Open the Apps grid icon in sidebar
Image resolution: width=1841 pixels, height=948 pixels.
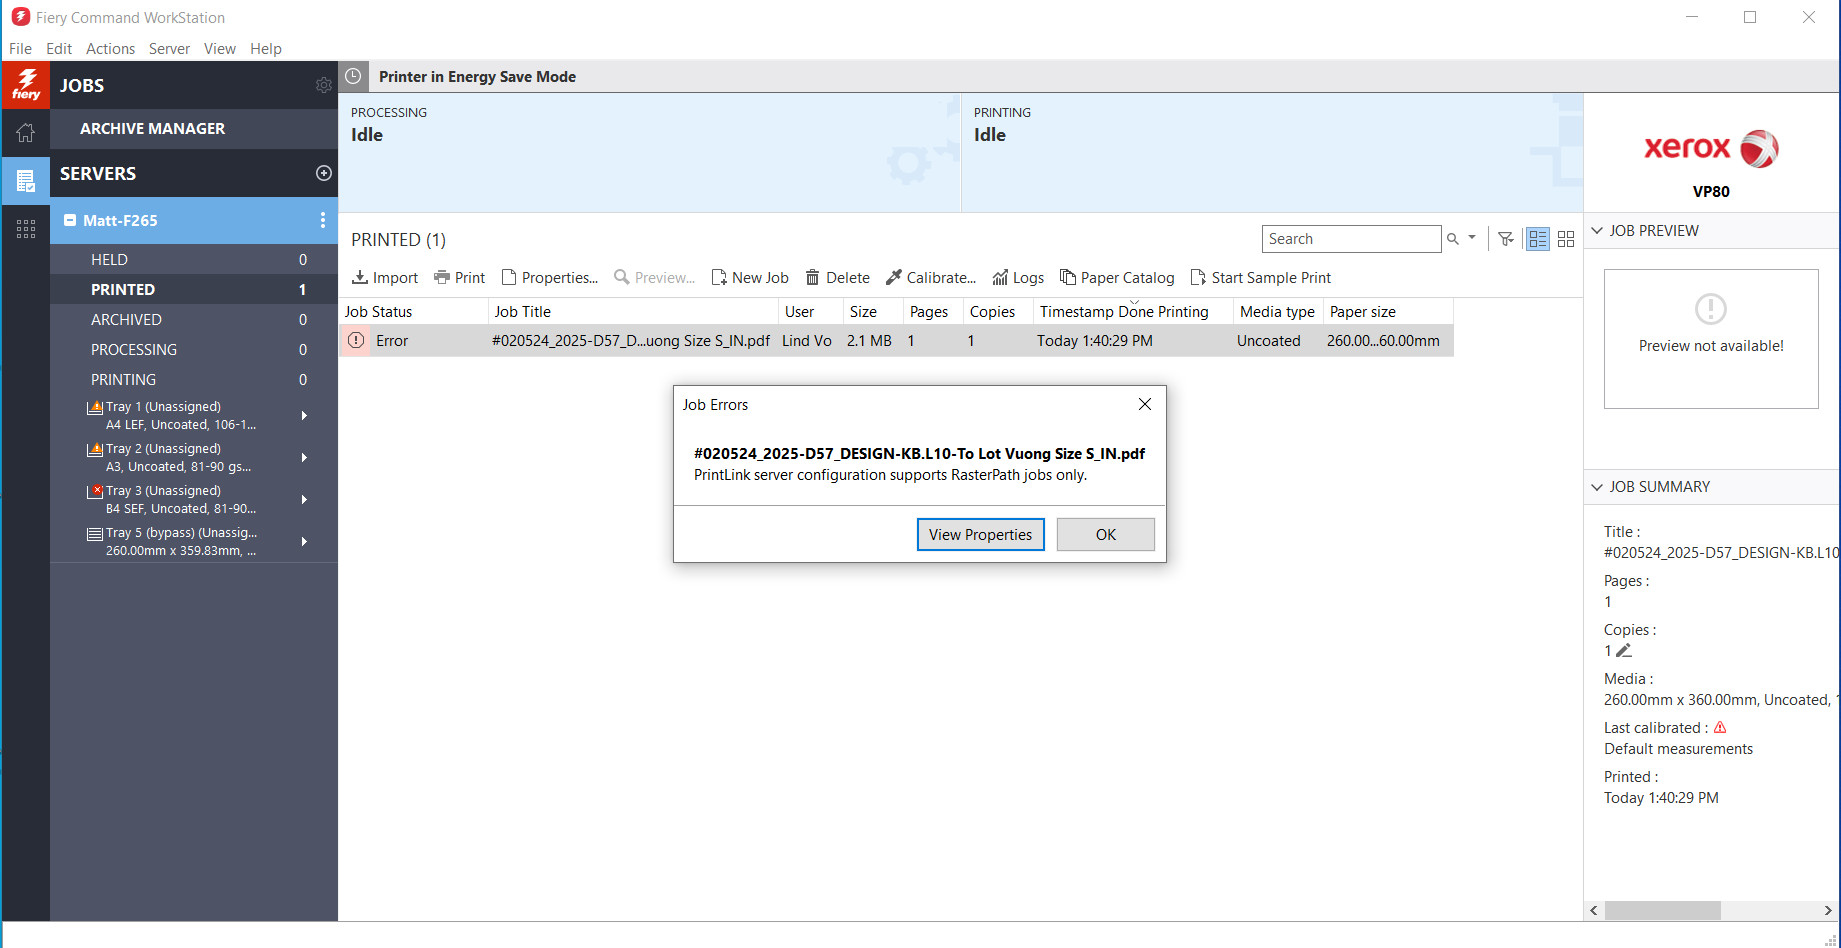26,229
